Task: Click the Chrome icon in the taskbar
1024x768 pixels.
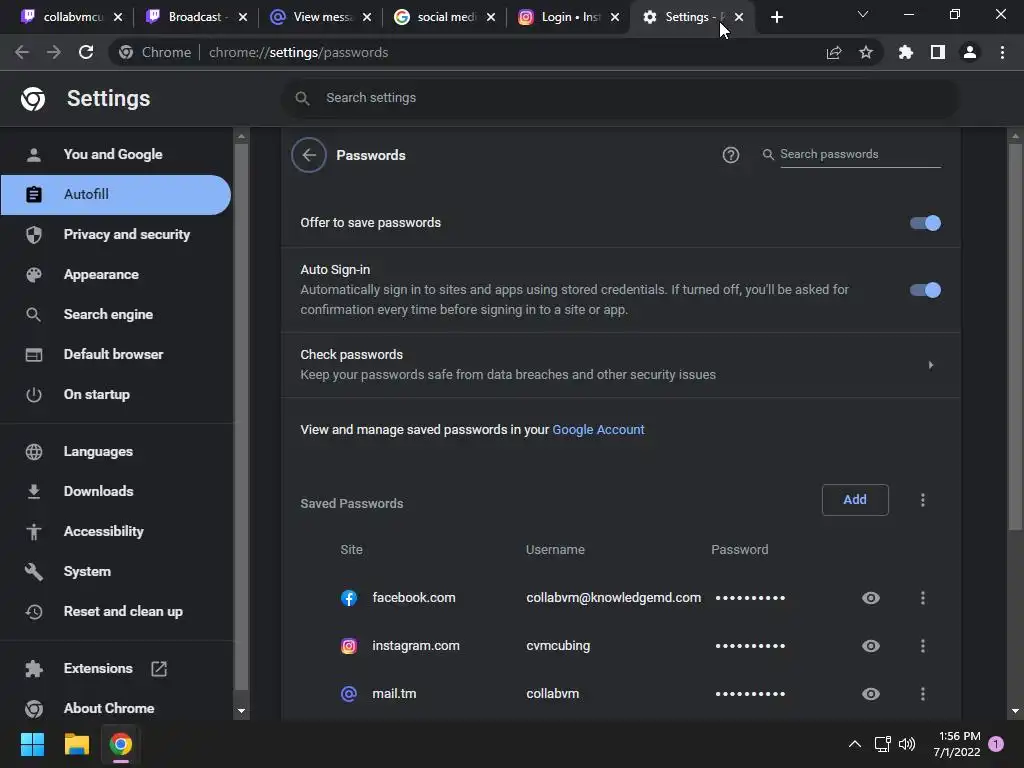Action: (121, 744)
